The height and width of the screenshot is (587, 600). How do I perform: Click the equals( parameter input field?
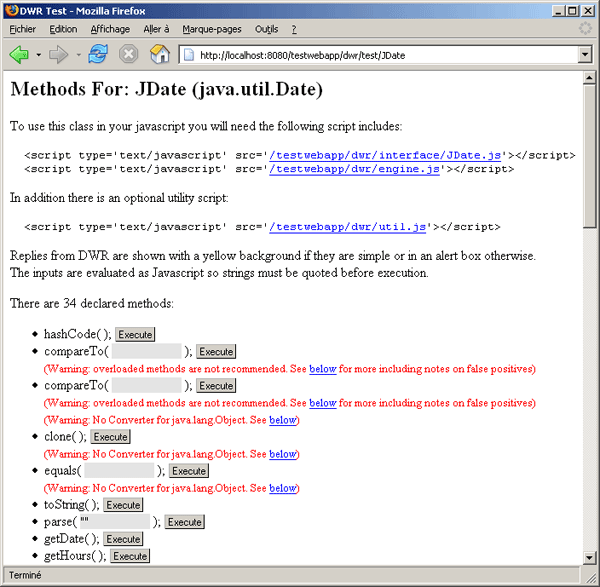(x=119, y=471)
